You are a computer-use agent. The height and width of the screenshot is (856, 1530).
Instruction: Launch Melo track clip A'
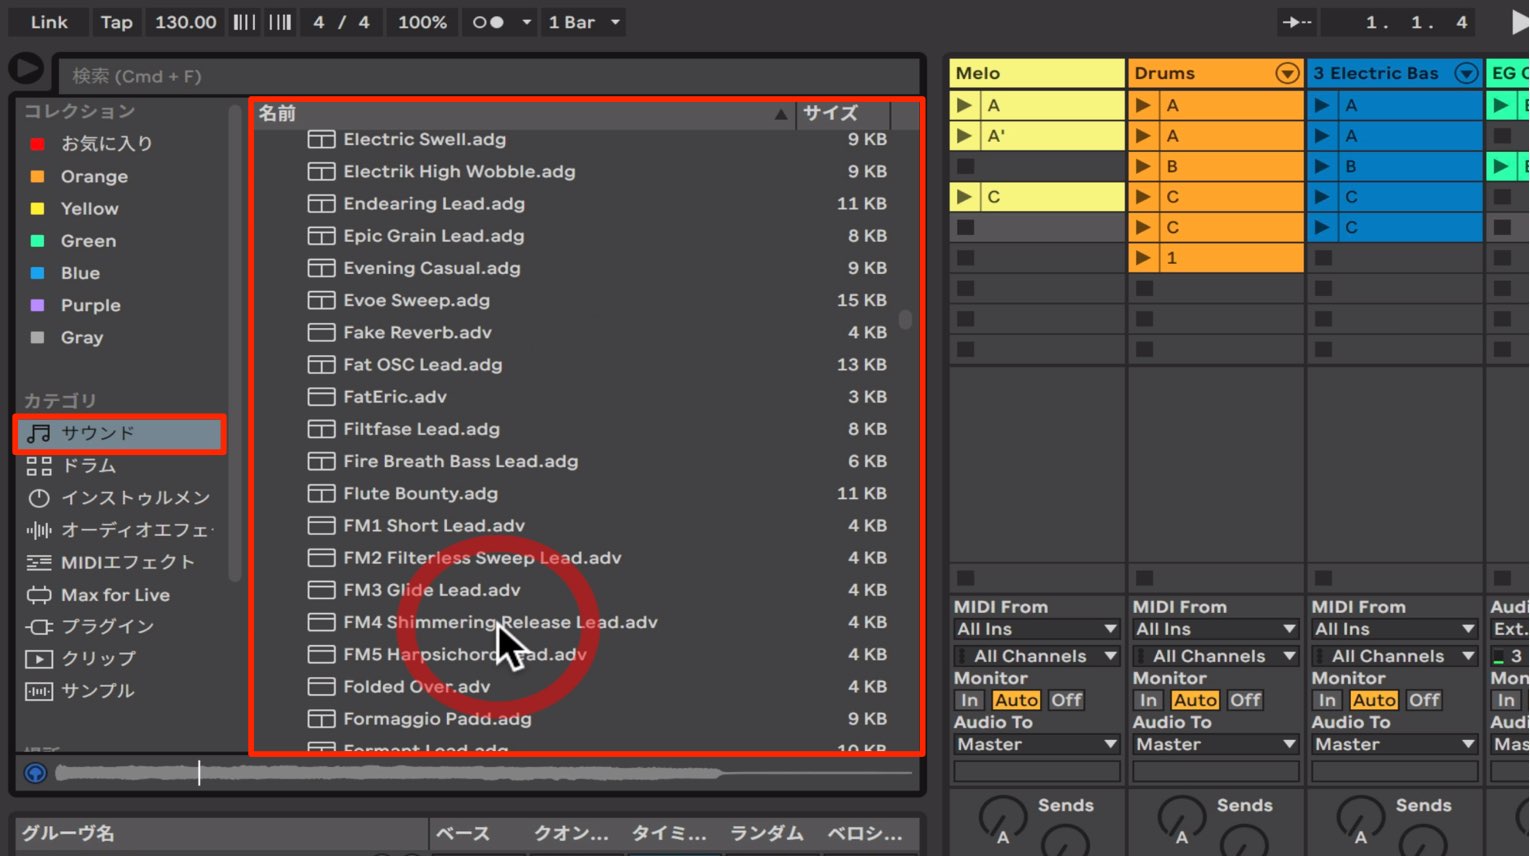click(x=964, y=136)
